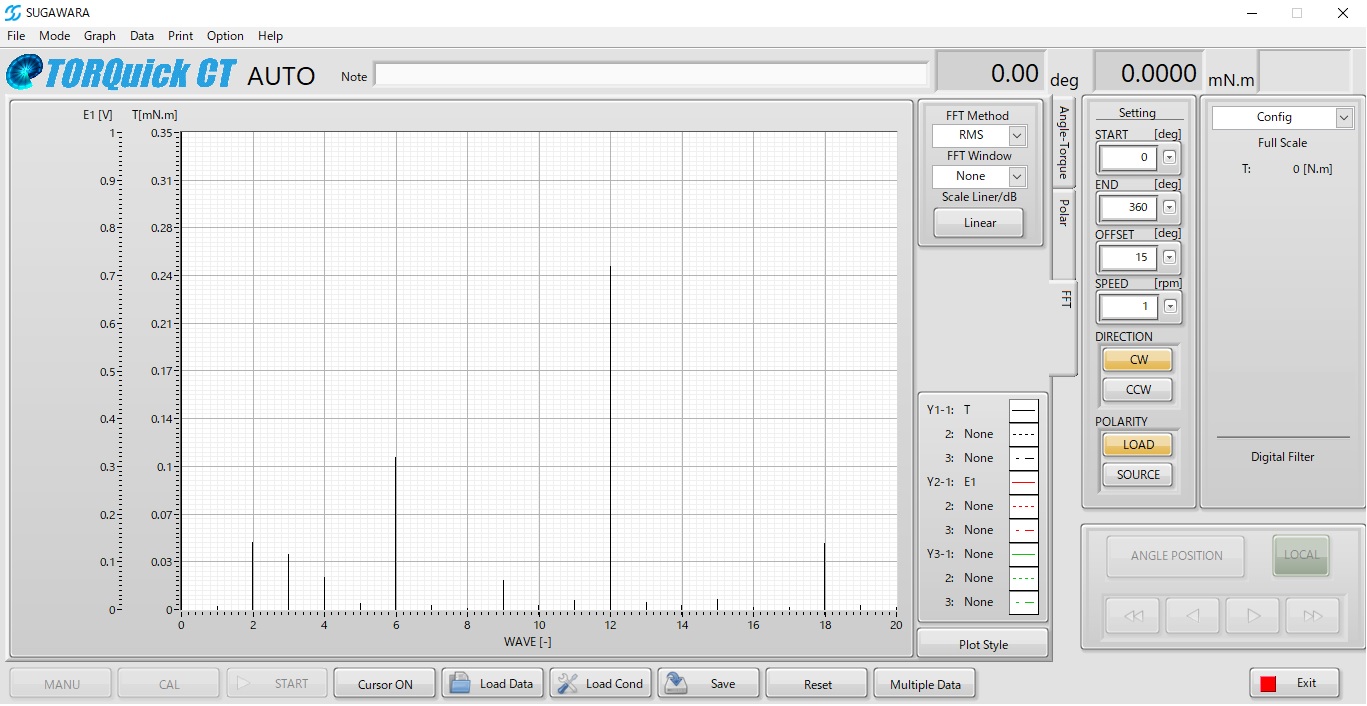Open the Option menu
Image resolution: width=1367 pixels, height=706 pixels.
225,36
